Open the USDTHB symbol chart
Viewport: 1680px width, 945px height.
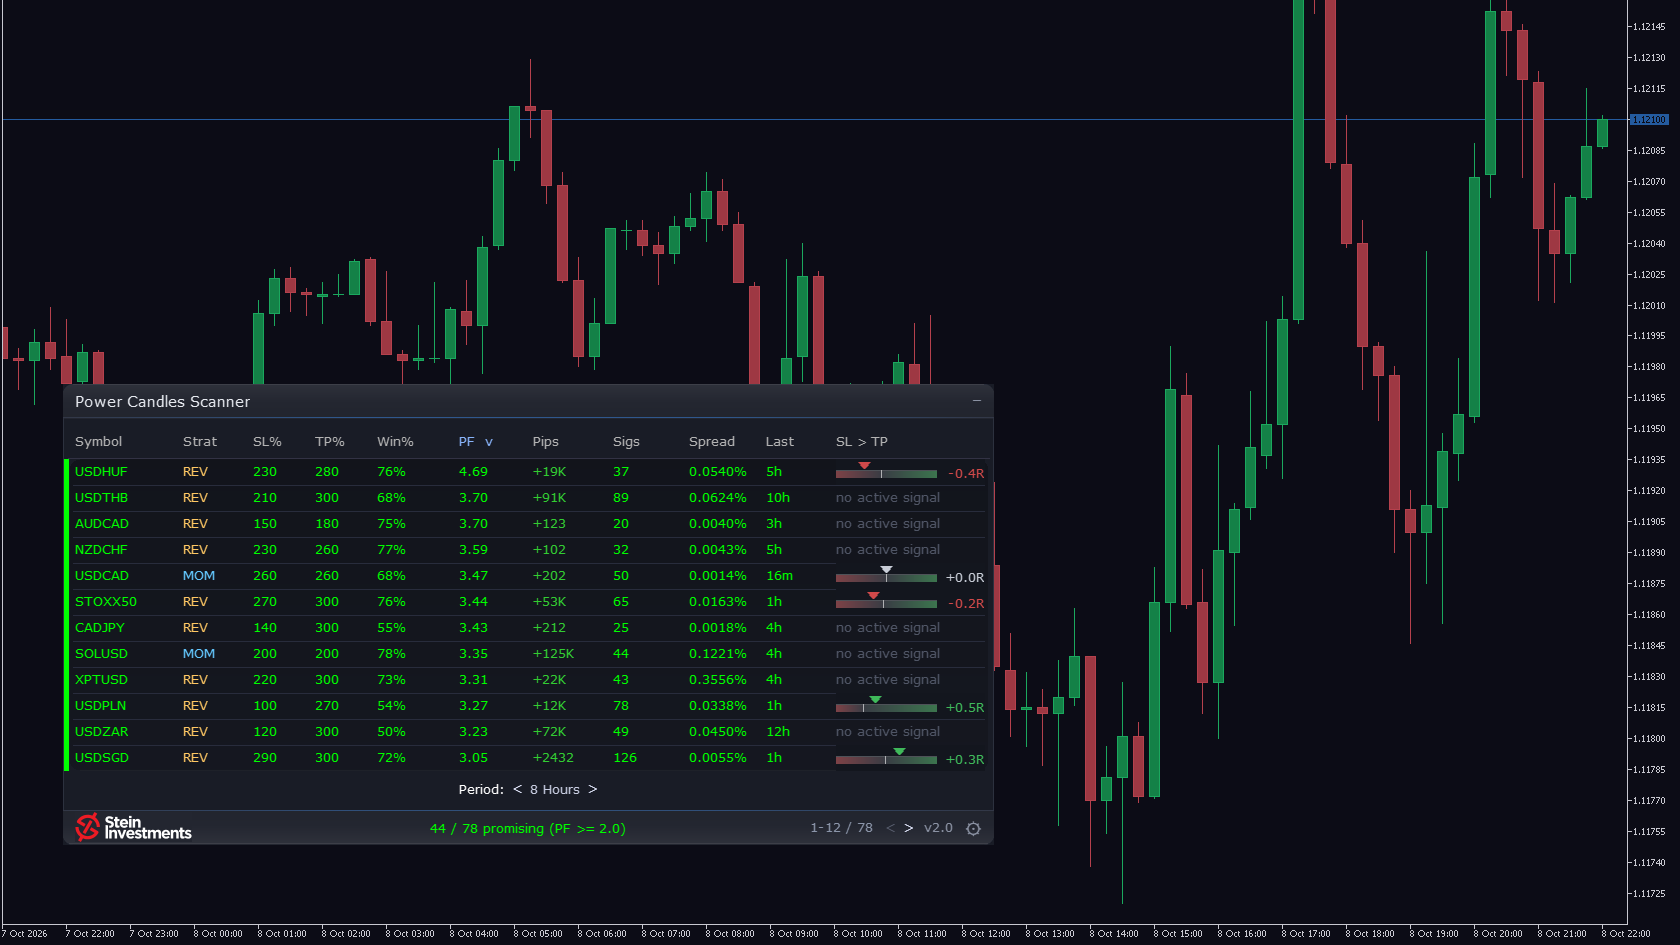click(x=101, y=497)
